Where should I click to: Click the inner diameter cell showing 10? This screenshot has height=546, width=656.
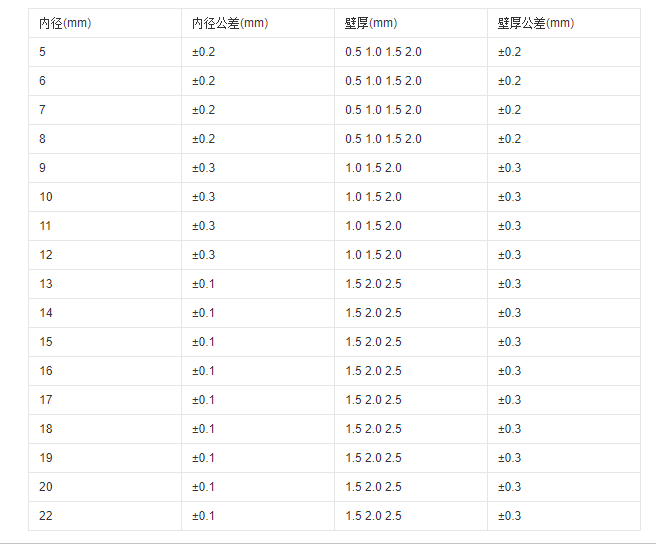click(46, 197)
